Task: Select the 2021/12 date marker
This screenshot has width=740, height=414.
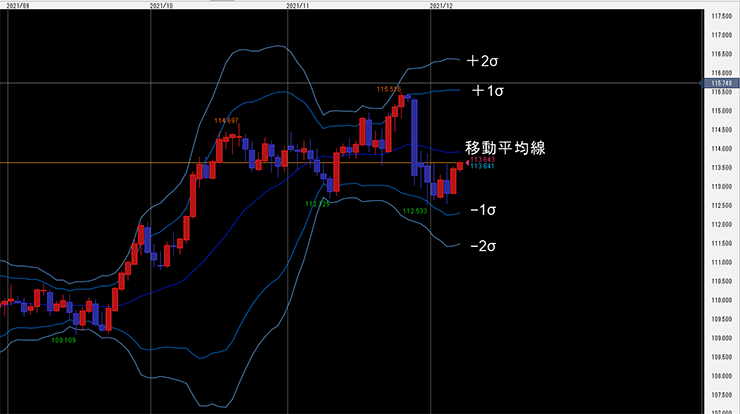Action: pos(441,5)
